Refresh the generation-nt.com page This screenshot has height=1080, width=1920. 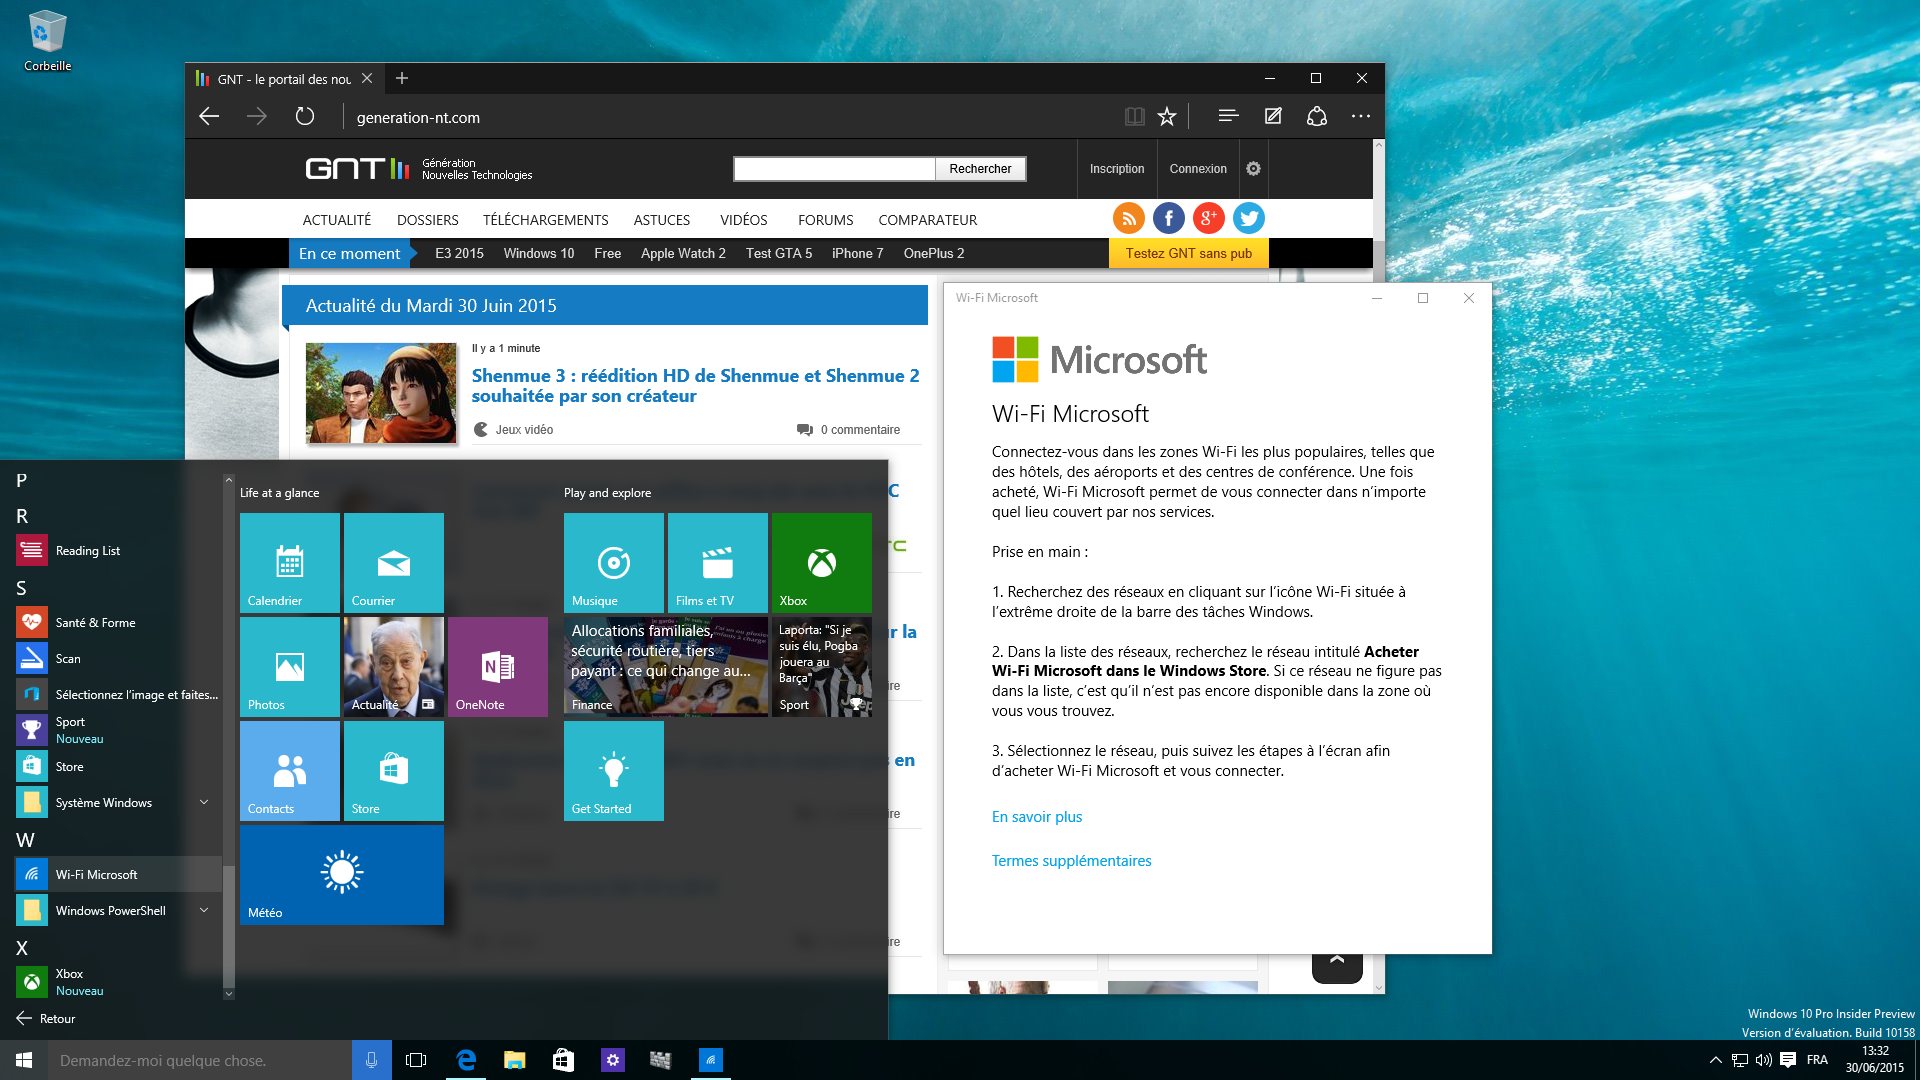[x=305, y=117]
